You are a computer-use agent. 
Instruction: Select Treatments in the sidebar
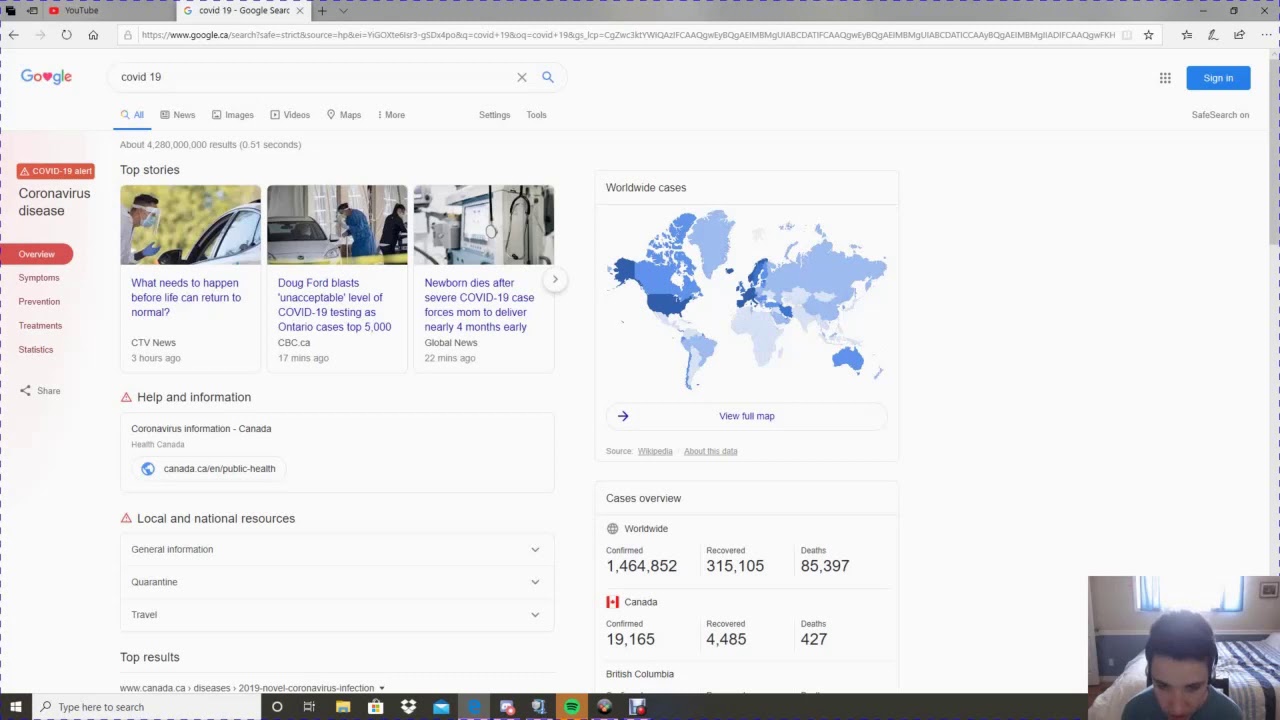click(x=40, y=326)
